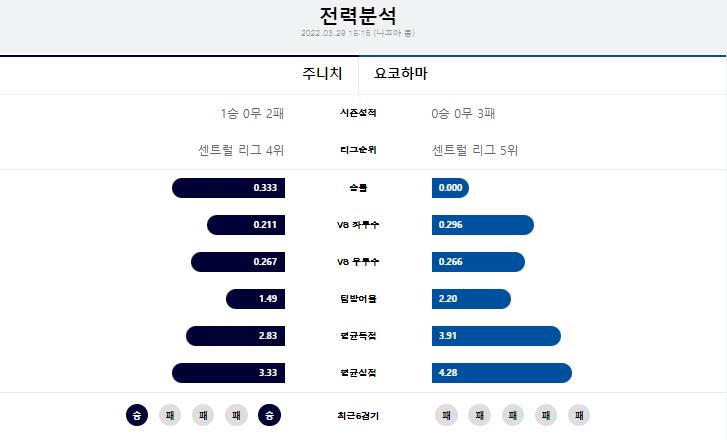727x440 pixels.
Task: Click 요코하마's first loss (패) result badge
Action: (x=446, y=415)
